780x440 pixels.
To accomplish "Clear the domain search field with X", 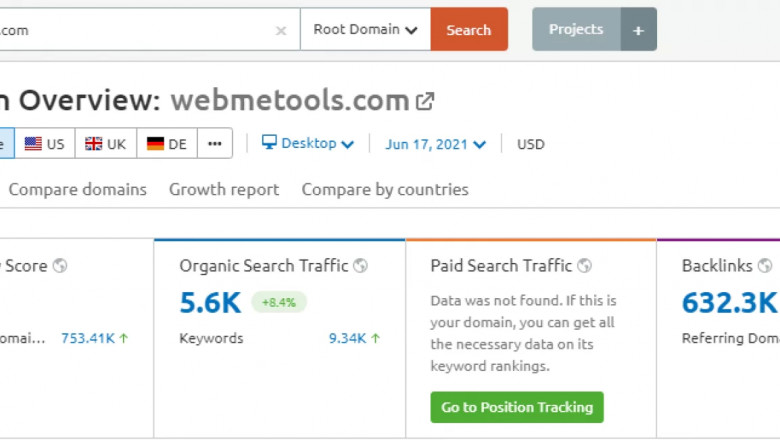I will pyautogui.click(x=281, y=30).
